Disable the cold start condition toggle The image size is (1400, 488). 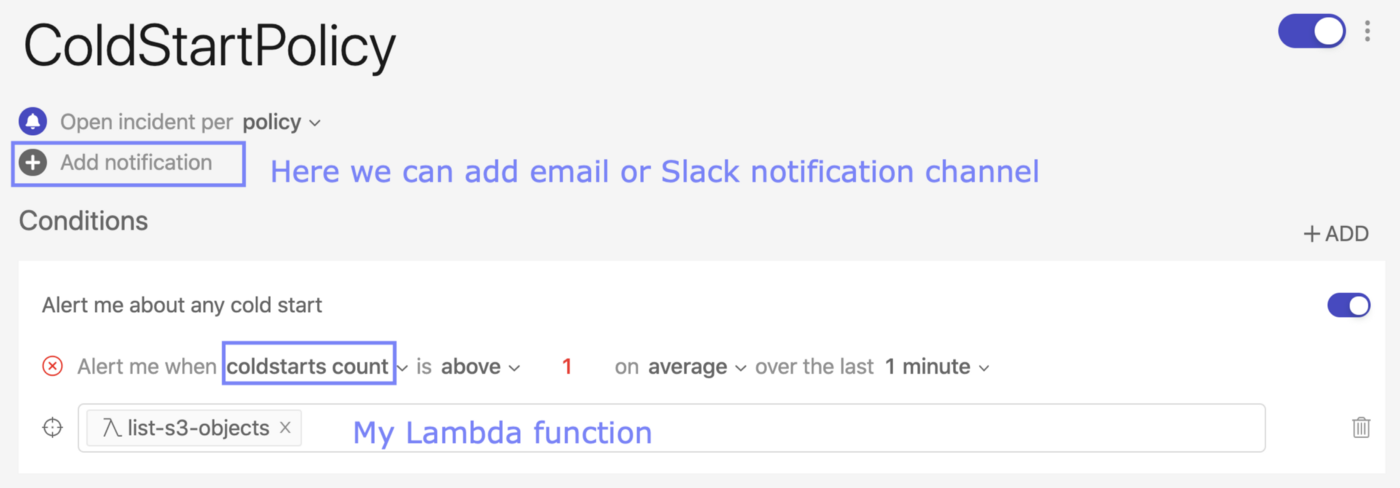(1348, 305)
